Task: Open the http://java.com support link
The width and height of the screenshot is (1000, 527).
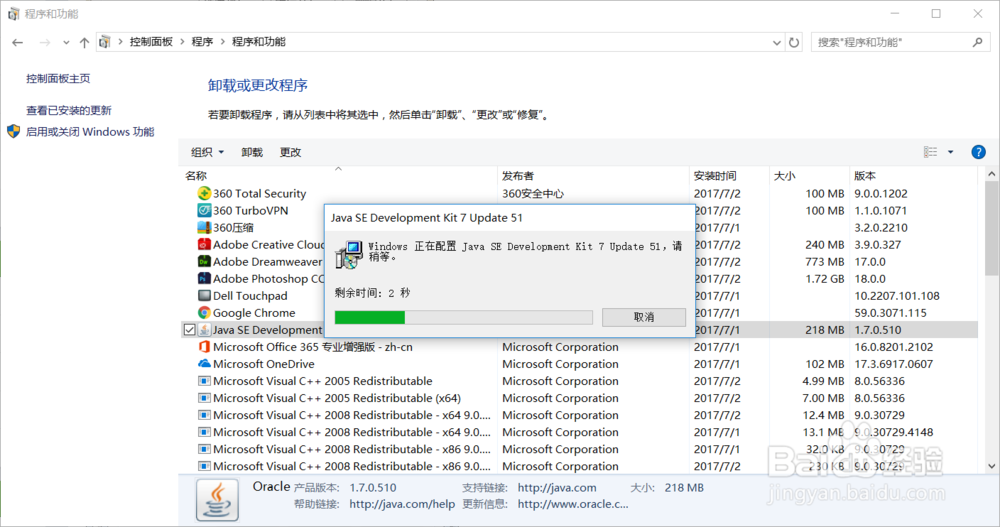Action: tap(557, 487)
